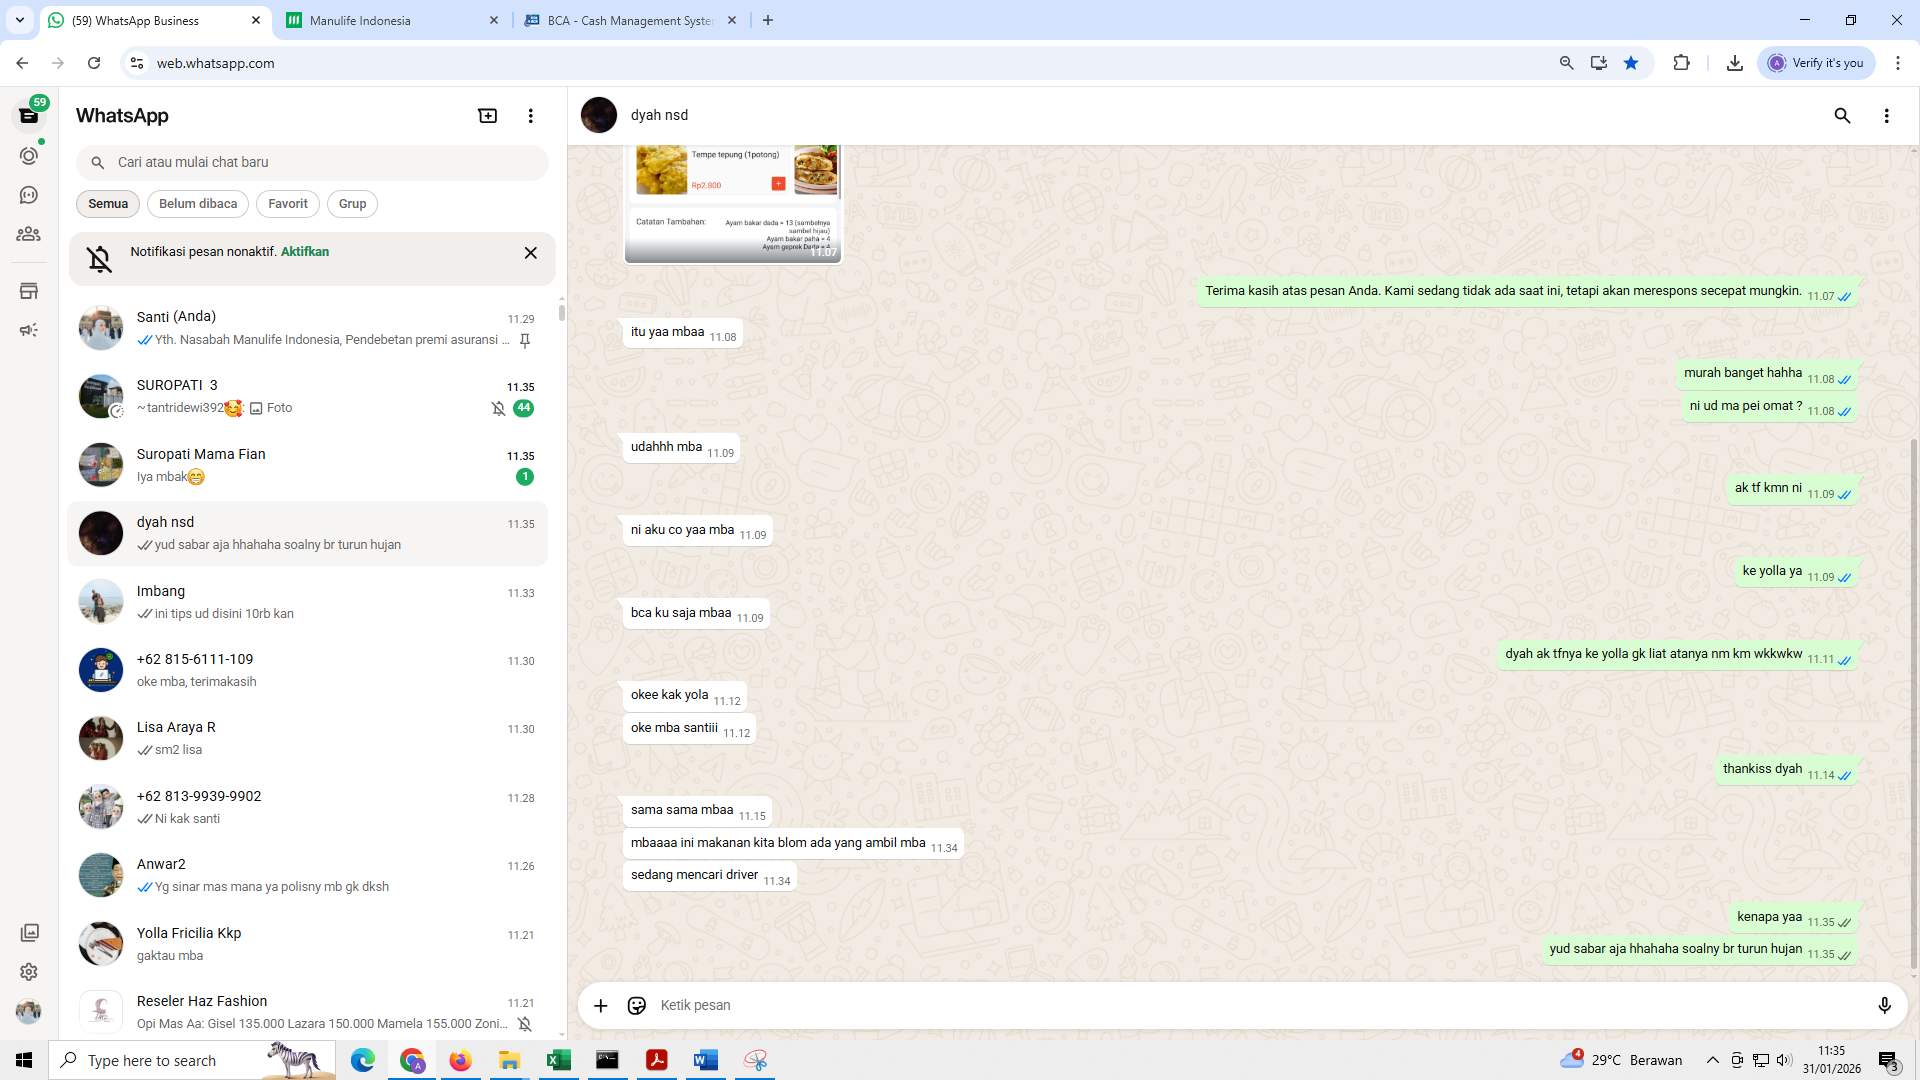Open the Advertise megaphone tool
The image size is (1920, 1080).
pyautogui.click(x=29, y=329)
